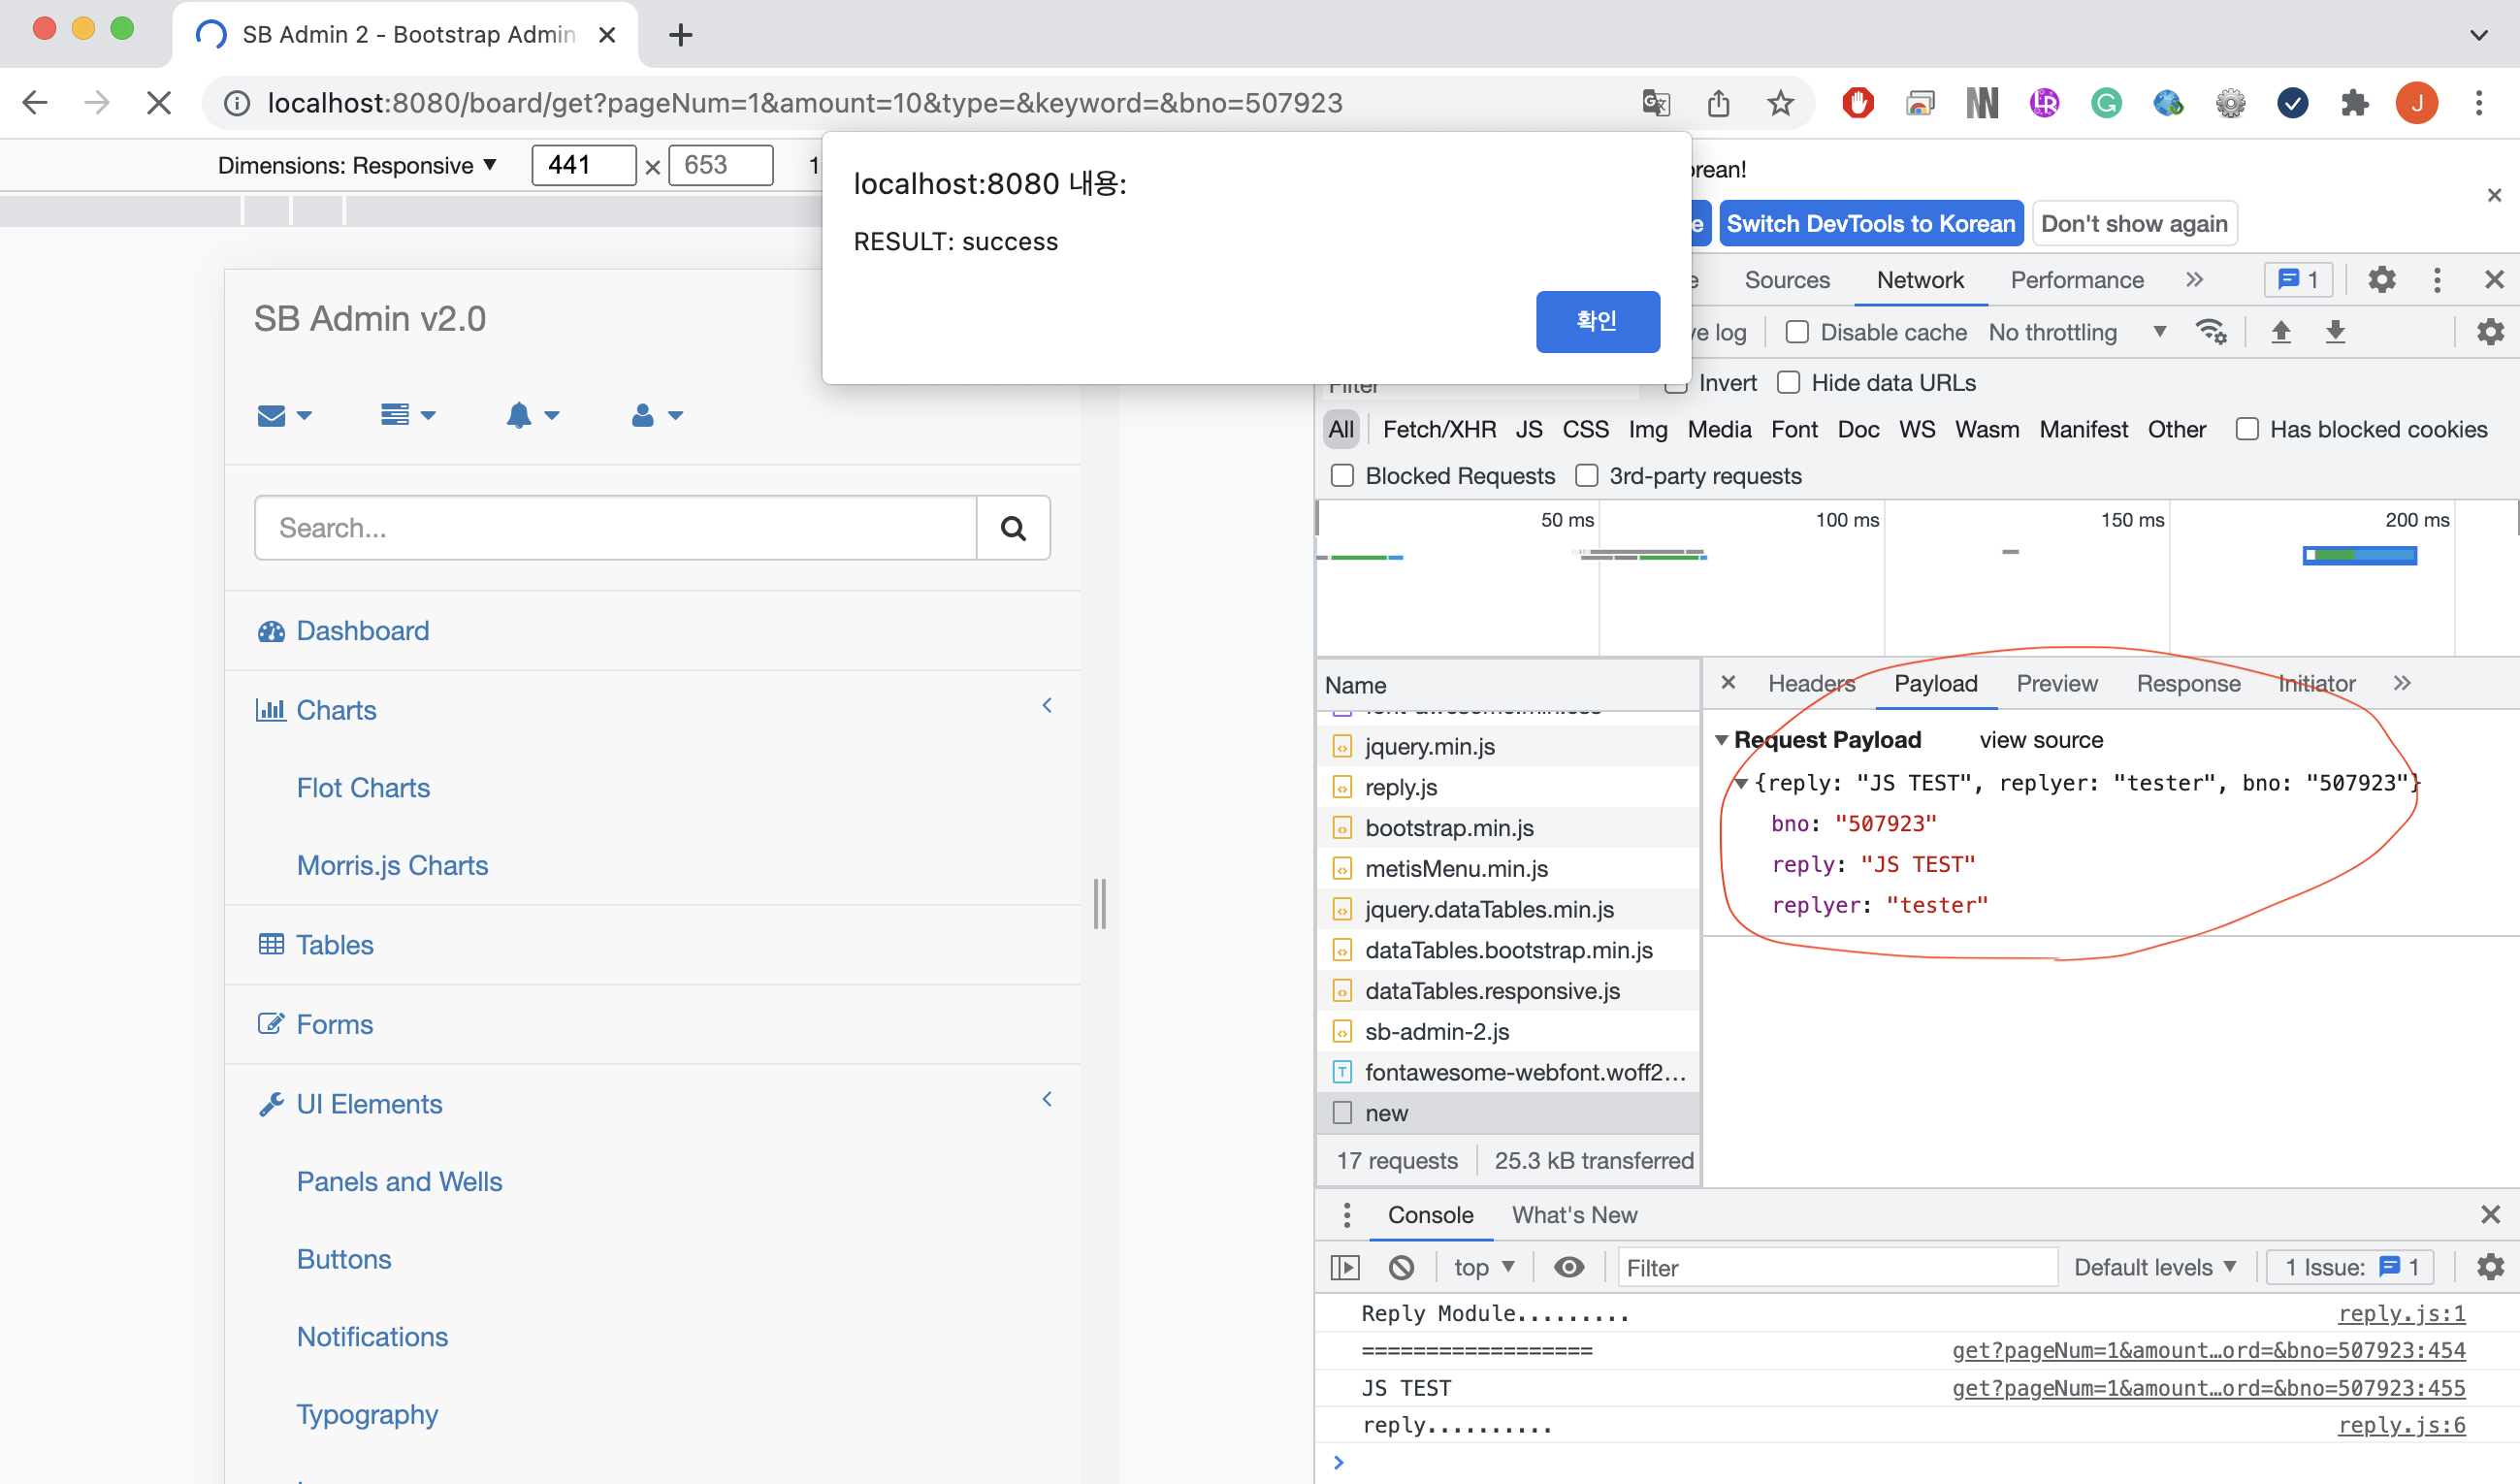Collapse the Request Payload section
Image resolution: width=2520 pixels, height=1484 pixels.
click(x=1721, y=740)
